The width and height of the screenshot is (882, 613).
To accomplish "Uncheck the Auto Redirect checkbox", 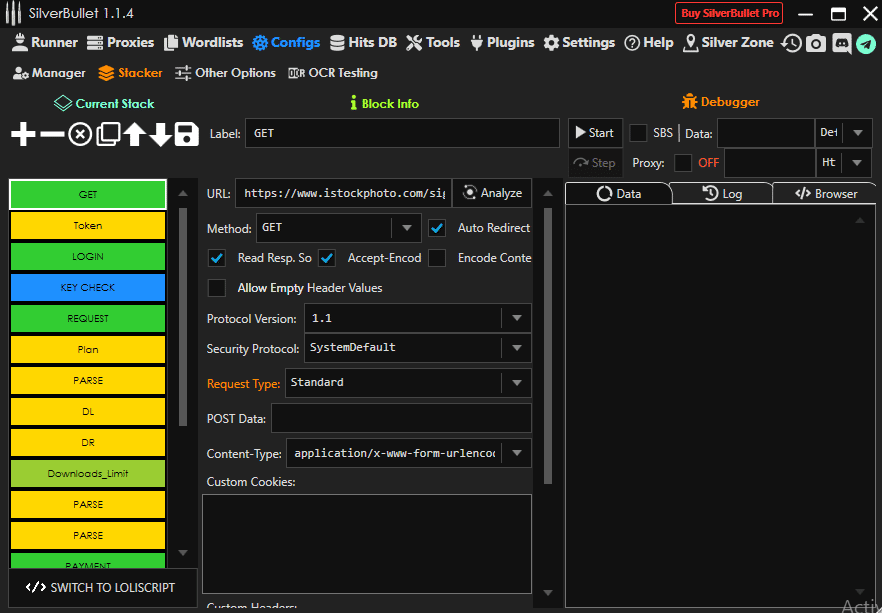I will tap(437, 228).
